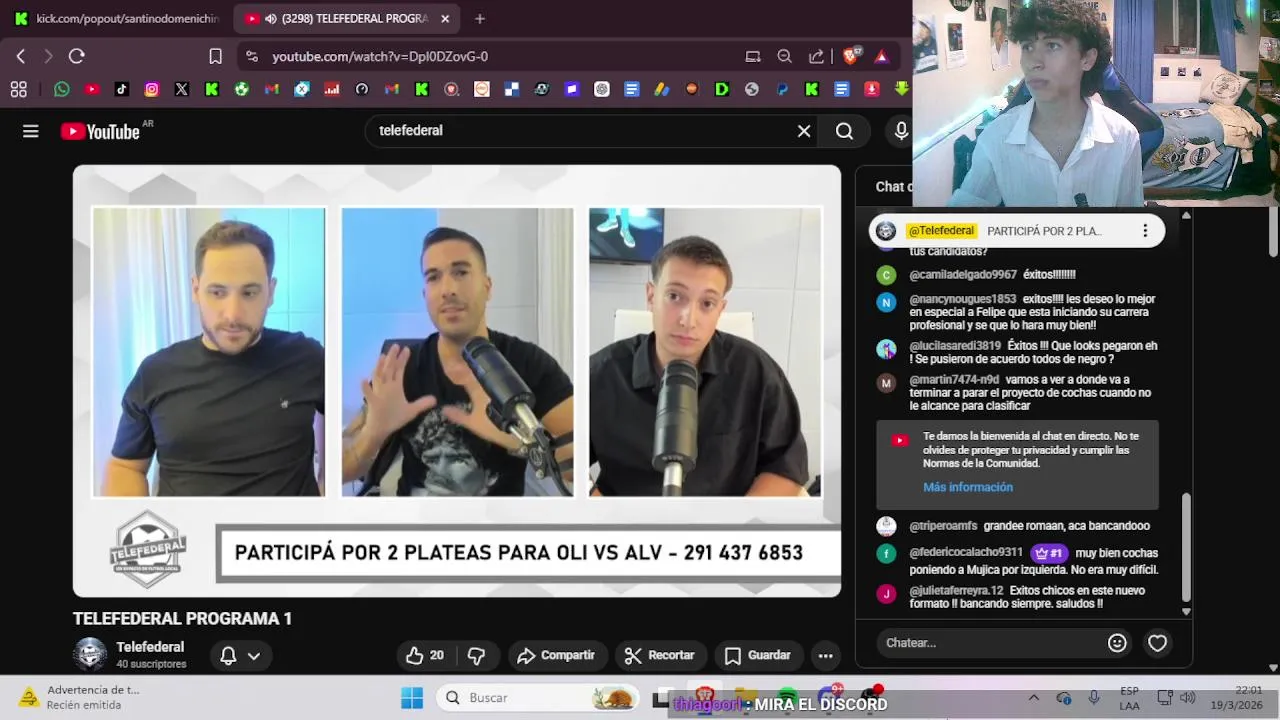The height and width of the screenshot is (720, 1280).
Task: Show hidden system tray icons
Action: coord(1033,698)
